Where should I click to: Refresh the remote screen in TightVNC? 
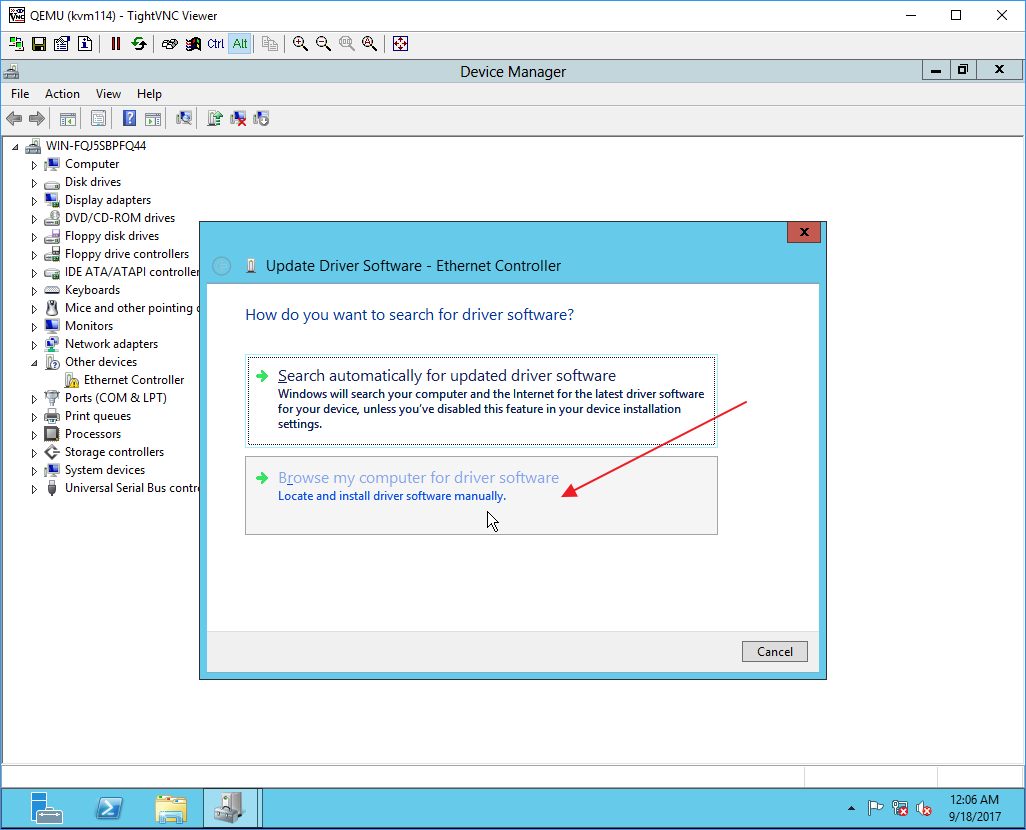click(x=139, y=44)
